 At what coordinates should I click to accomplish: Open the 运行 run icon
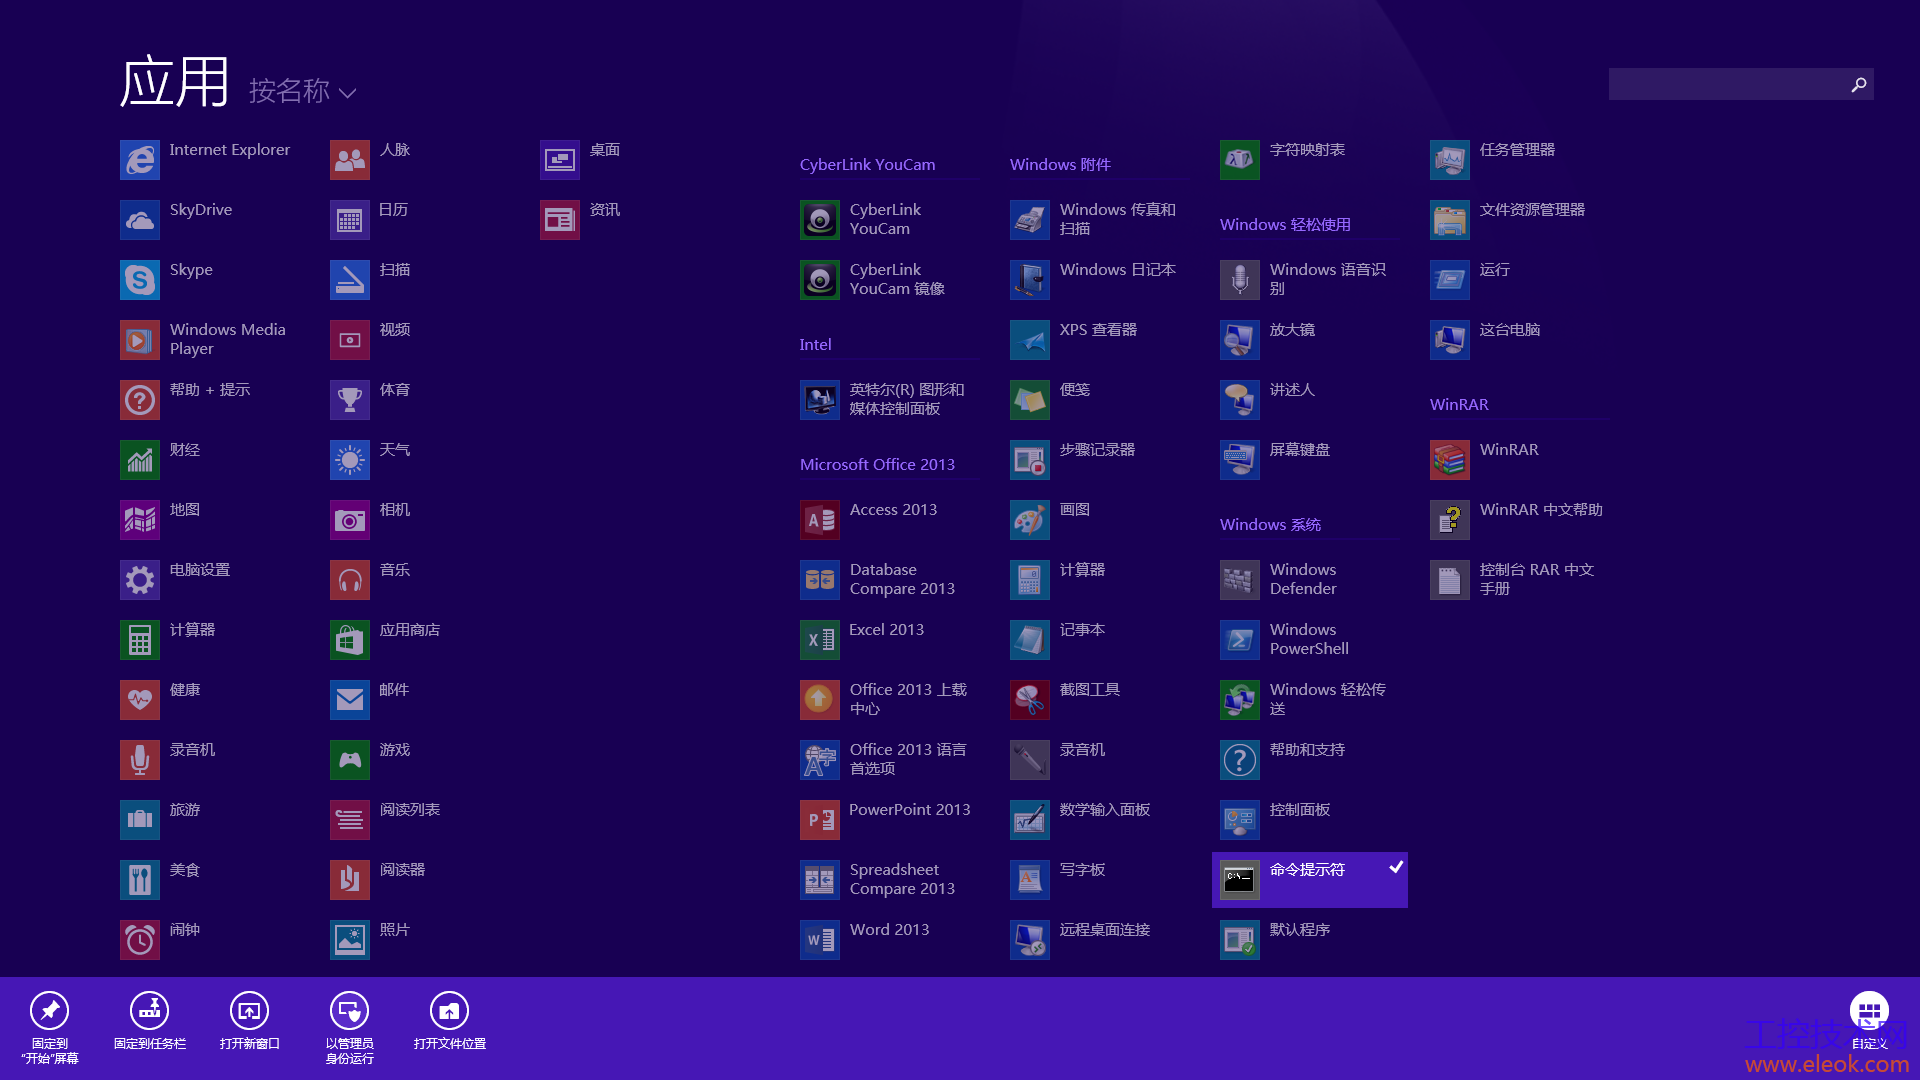(x=1450, y=280)
